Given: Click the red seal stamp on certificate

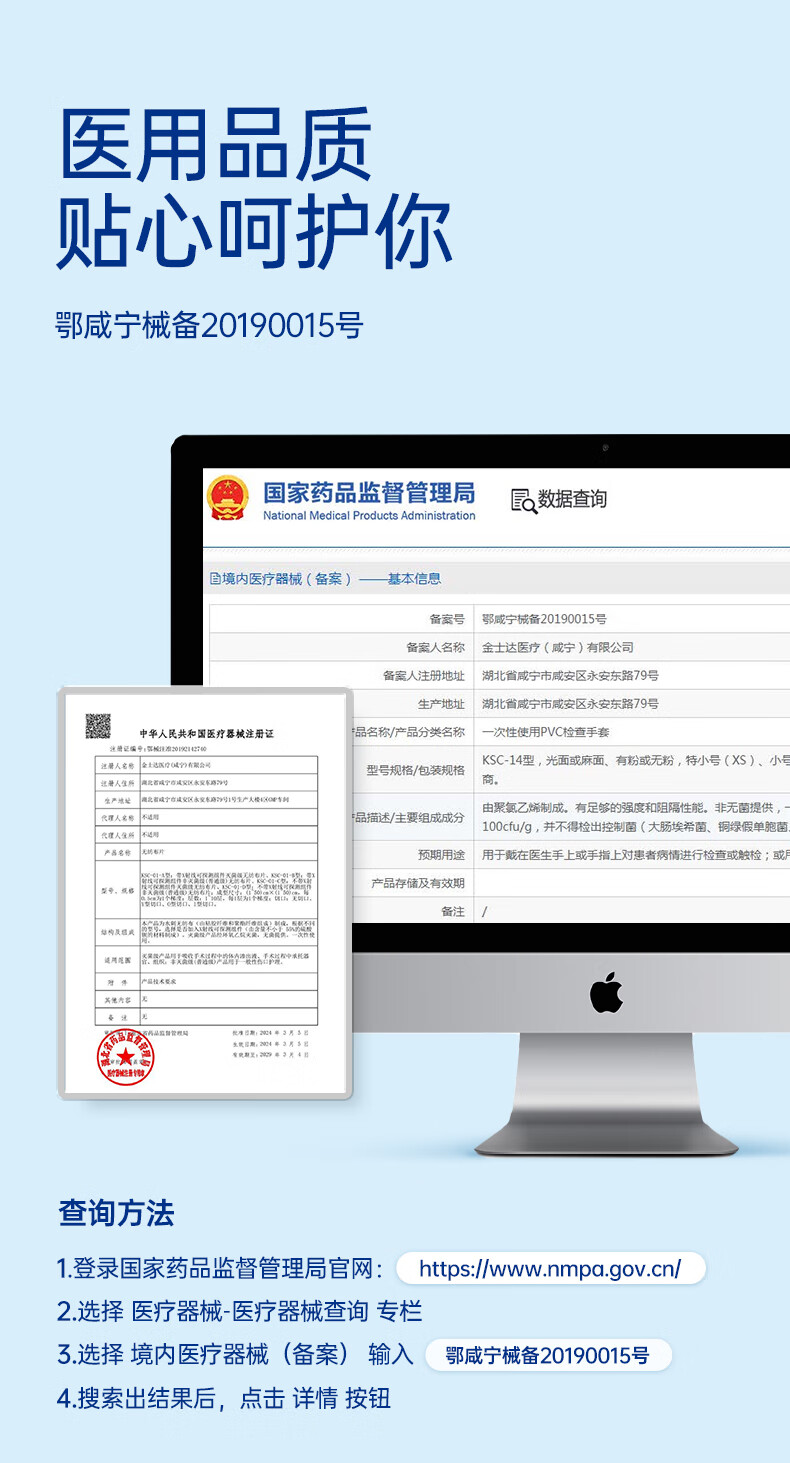Looking at the screenshot, I should click(126, 1056).
